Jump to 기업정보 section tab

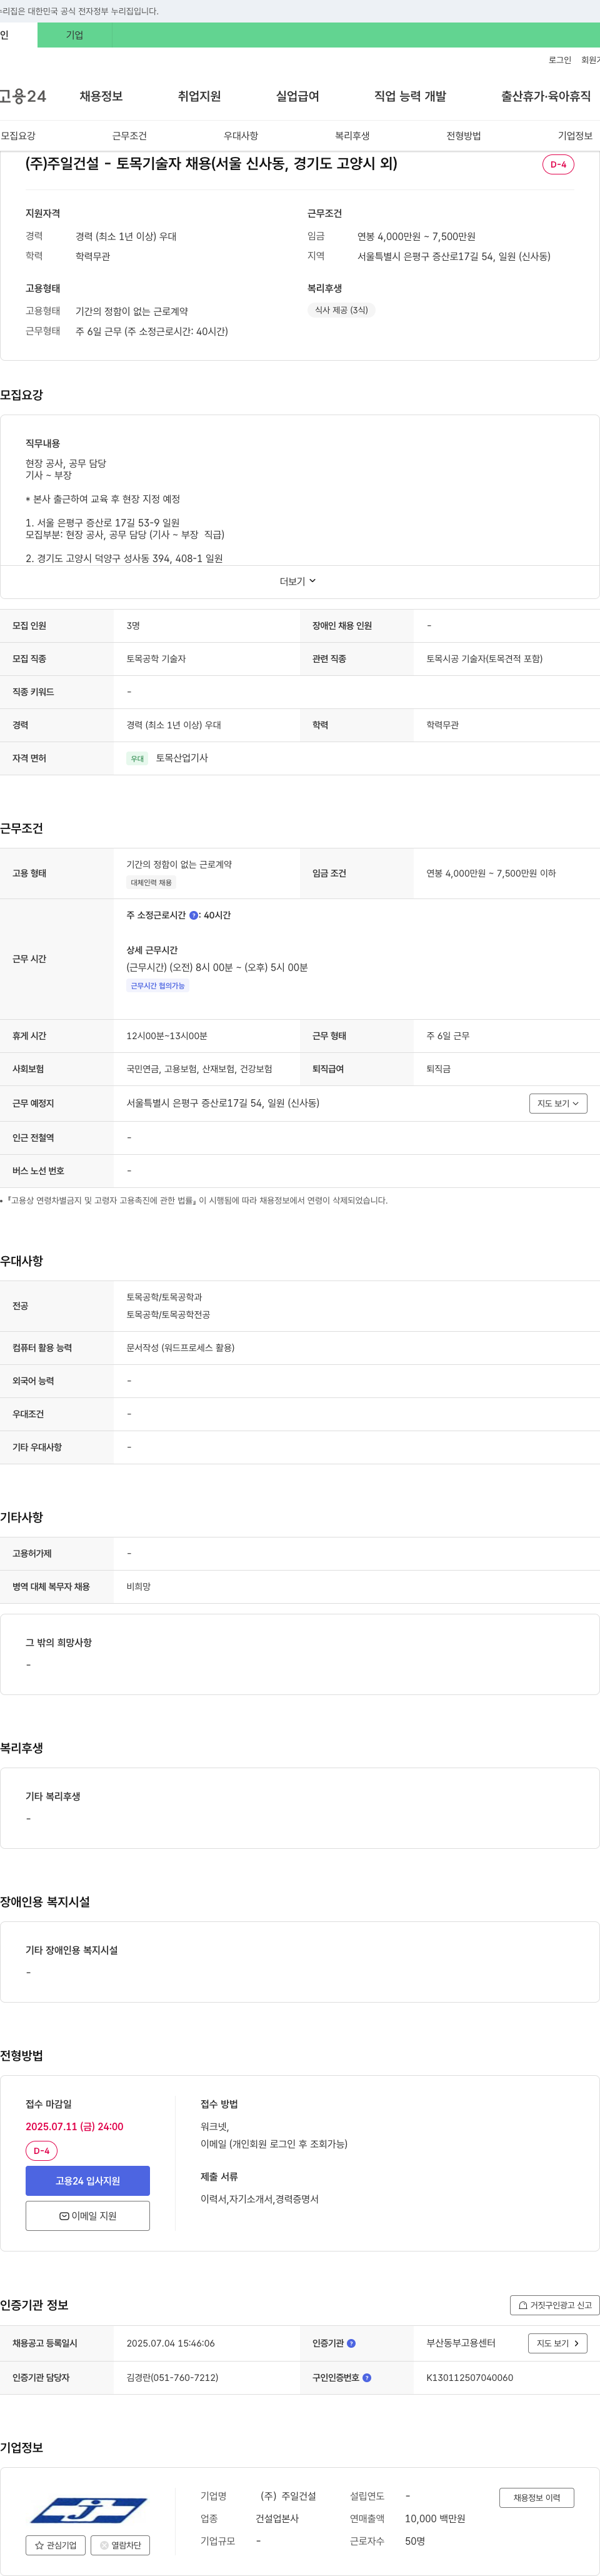(575, 136)
